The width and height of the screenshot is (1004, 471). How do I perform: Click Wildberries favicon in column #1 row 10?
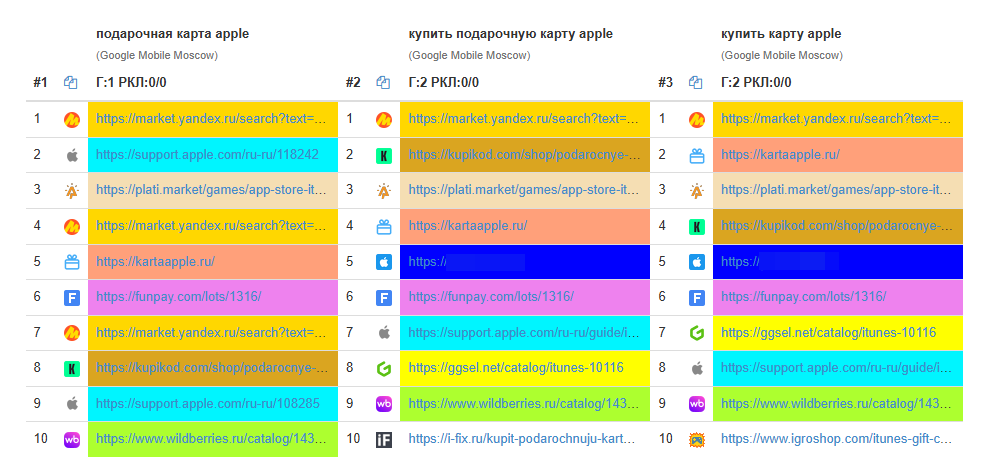pyautogui.click(x=72, y=440)
